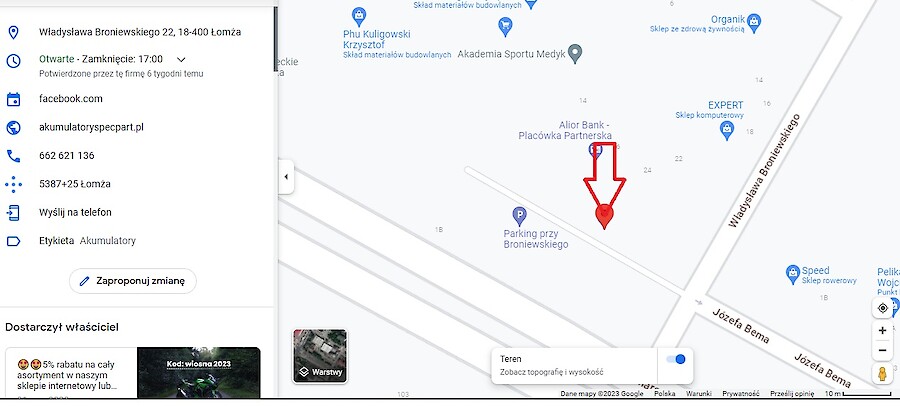This screenshot has width=900, height=406.
Task: Select Wyślij na telefon option
Action: point(75,212)
